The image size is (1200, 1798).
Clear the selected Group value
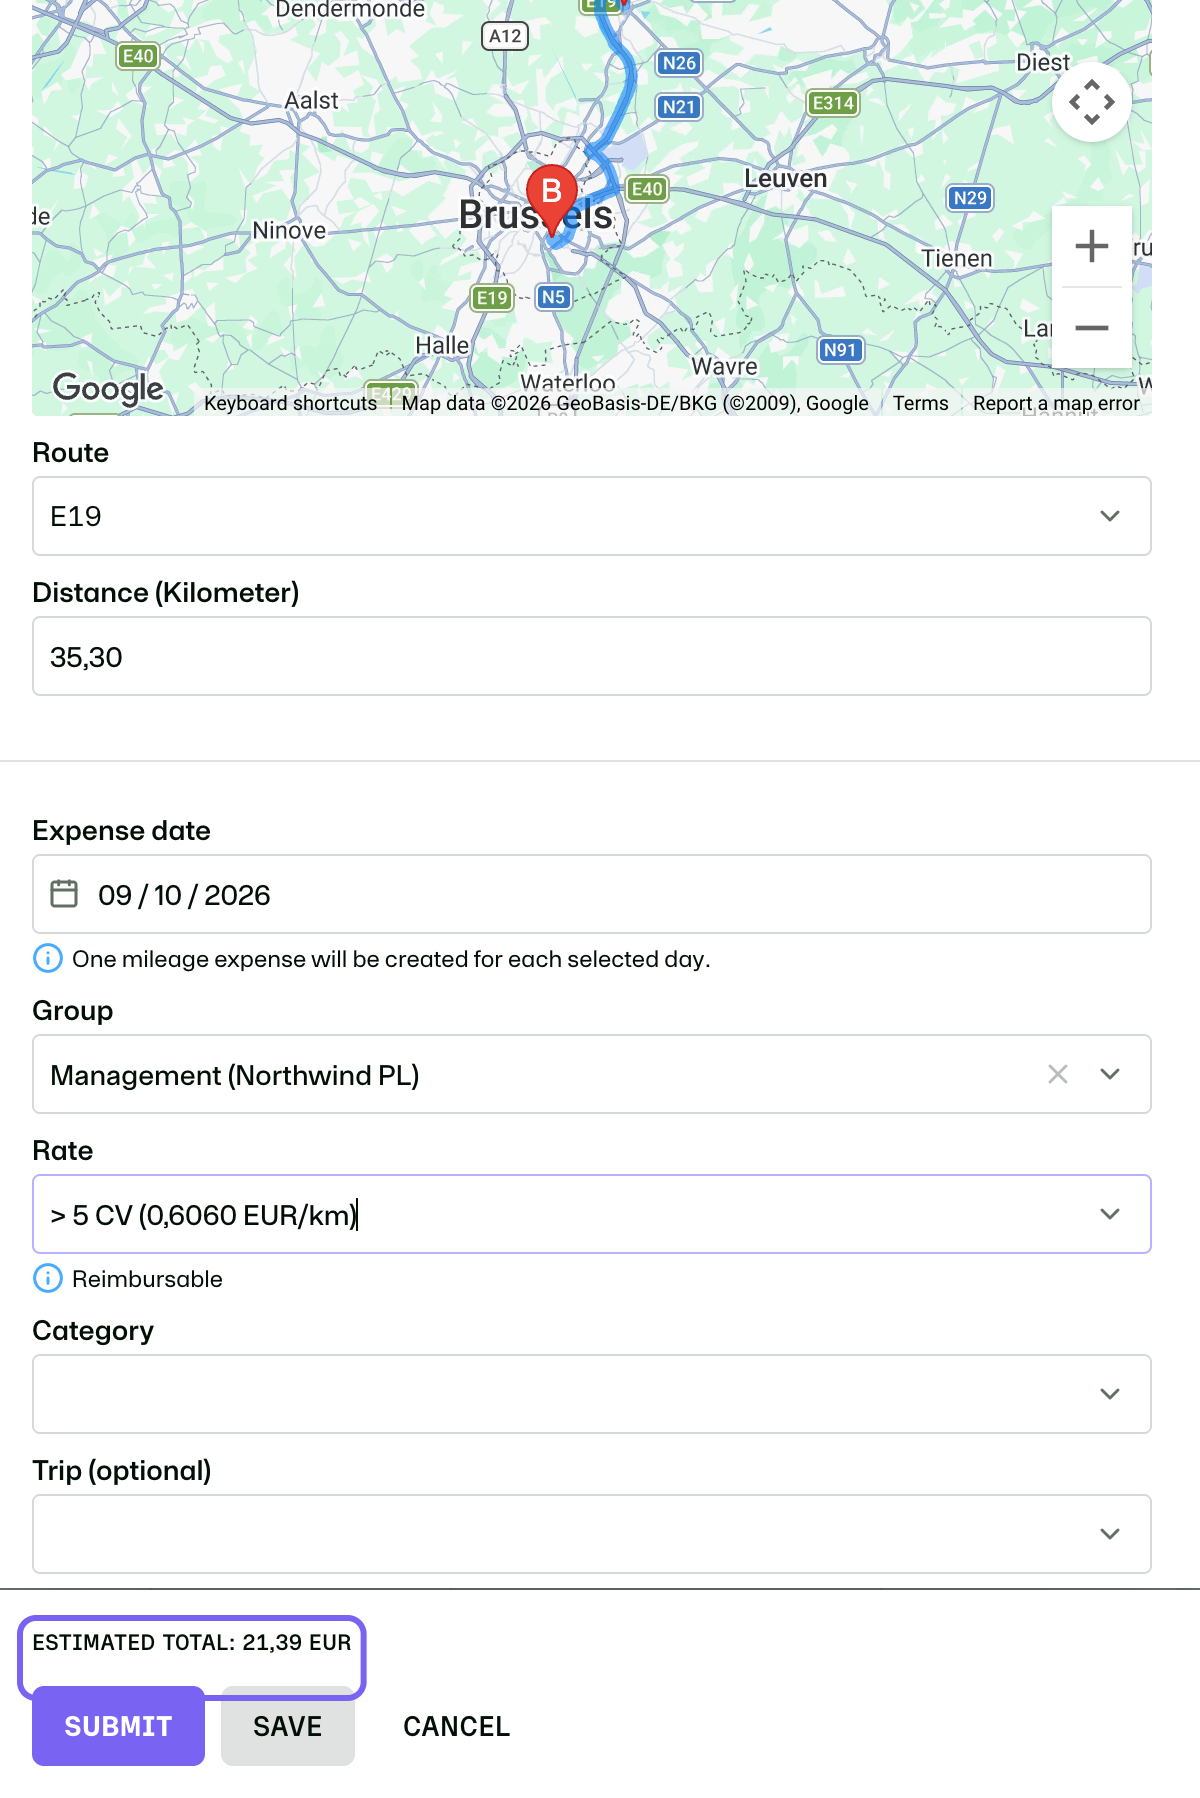(1058, 1074)
